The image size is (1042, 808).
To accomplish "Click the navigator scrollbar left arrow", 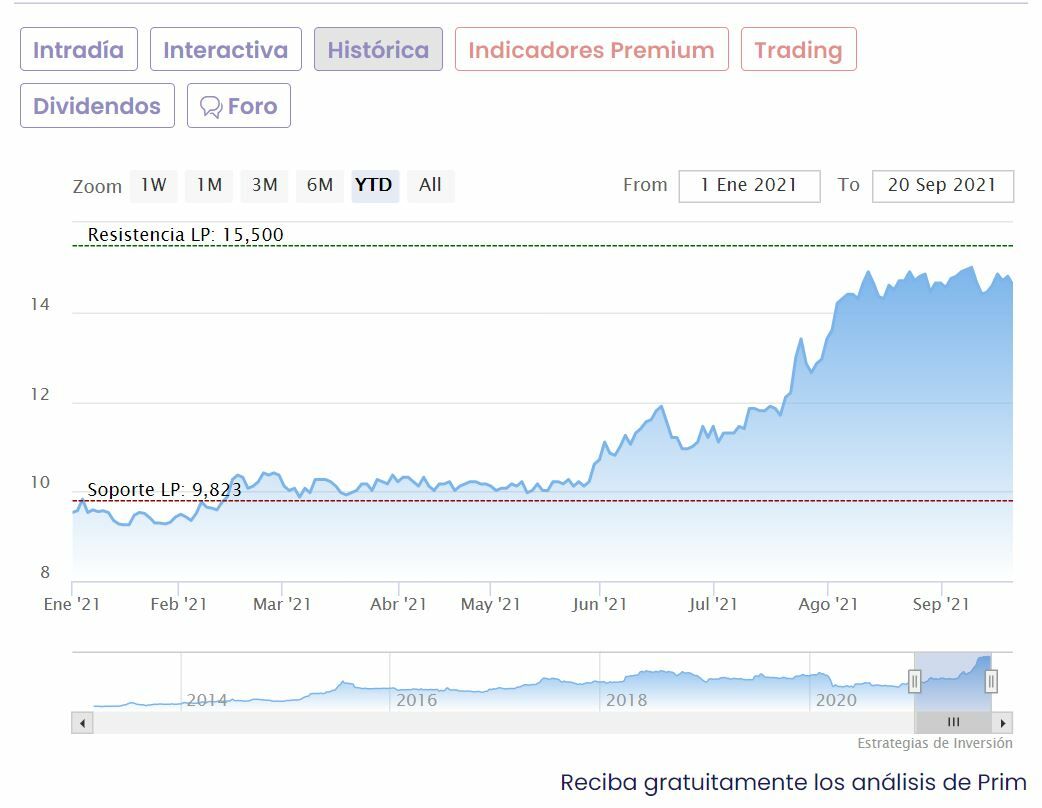I will coord(82,722).
